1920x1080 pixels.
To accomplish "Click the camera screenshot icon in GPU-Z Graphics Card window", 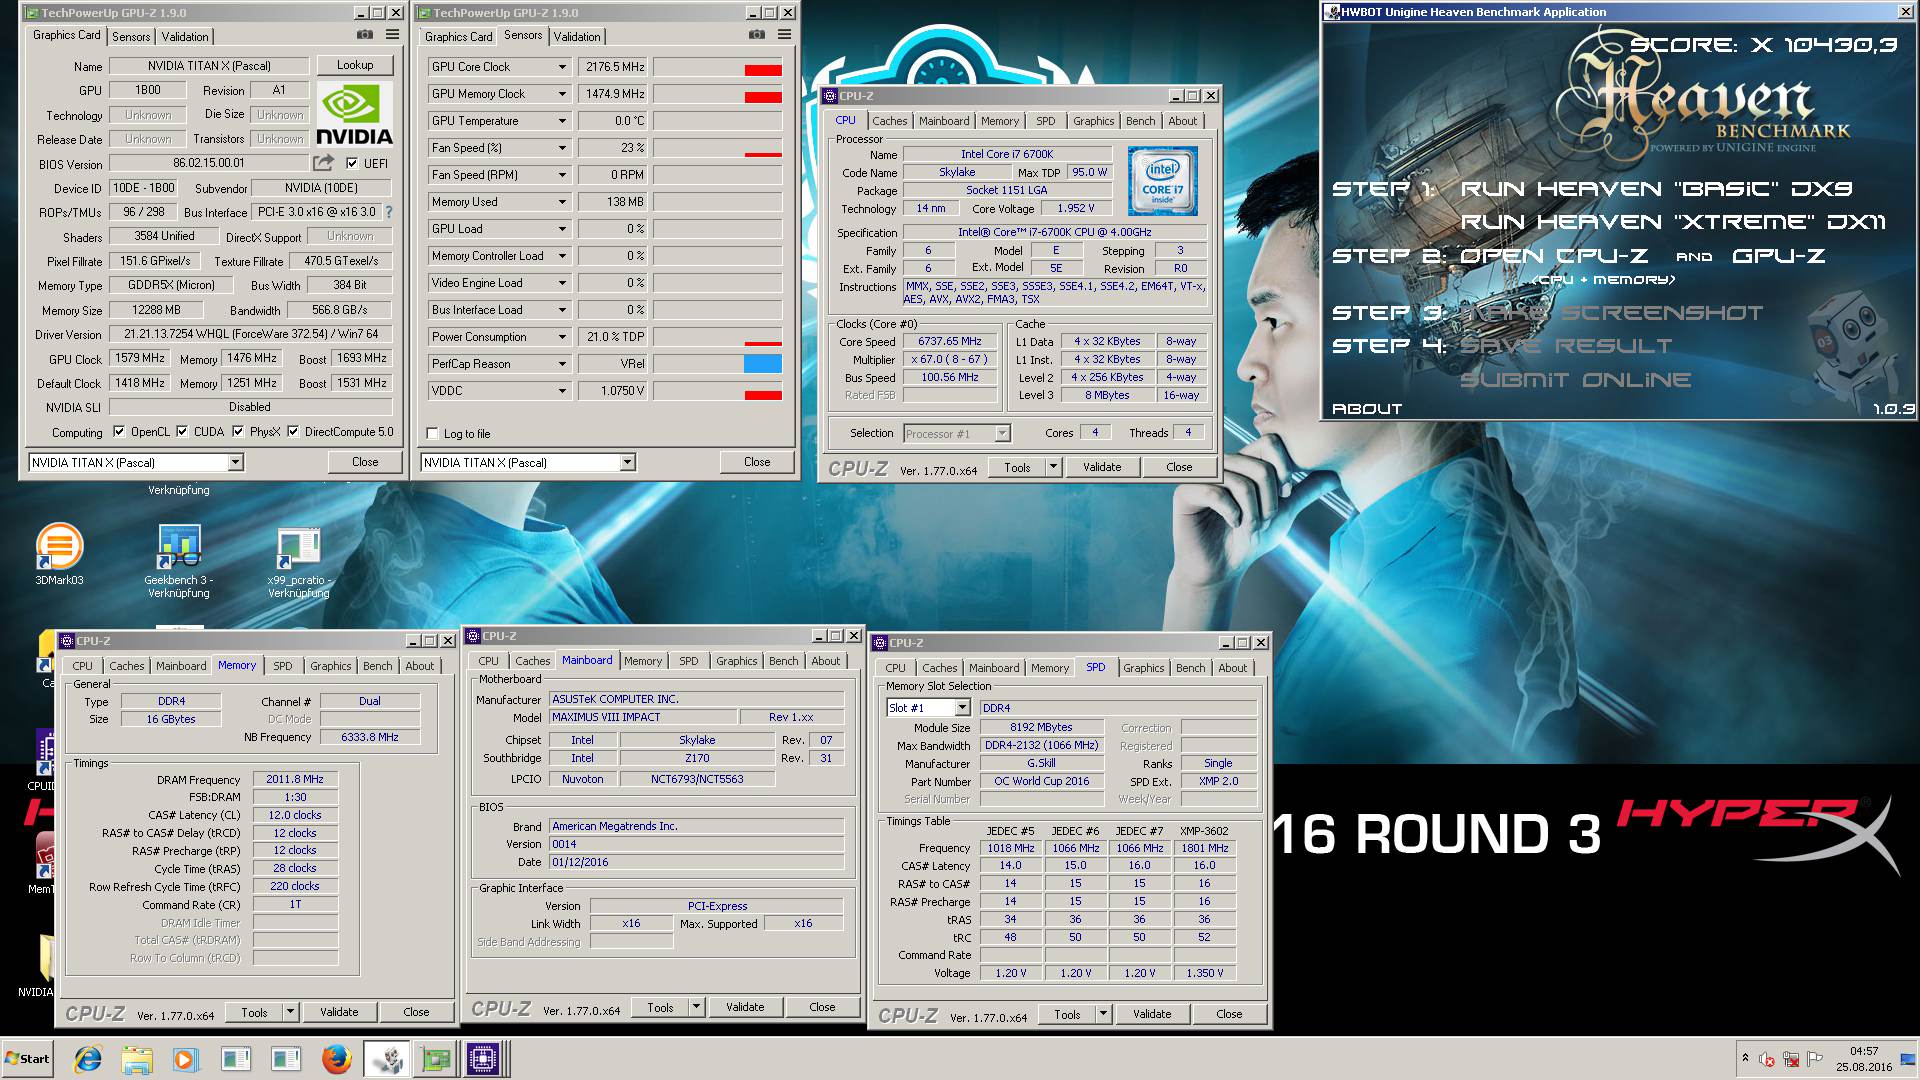I will [x=365, y=35].
